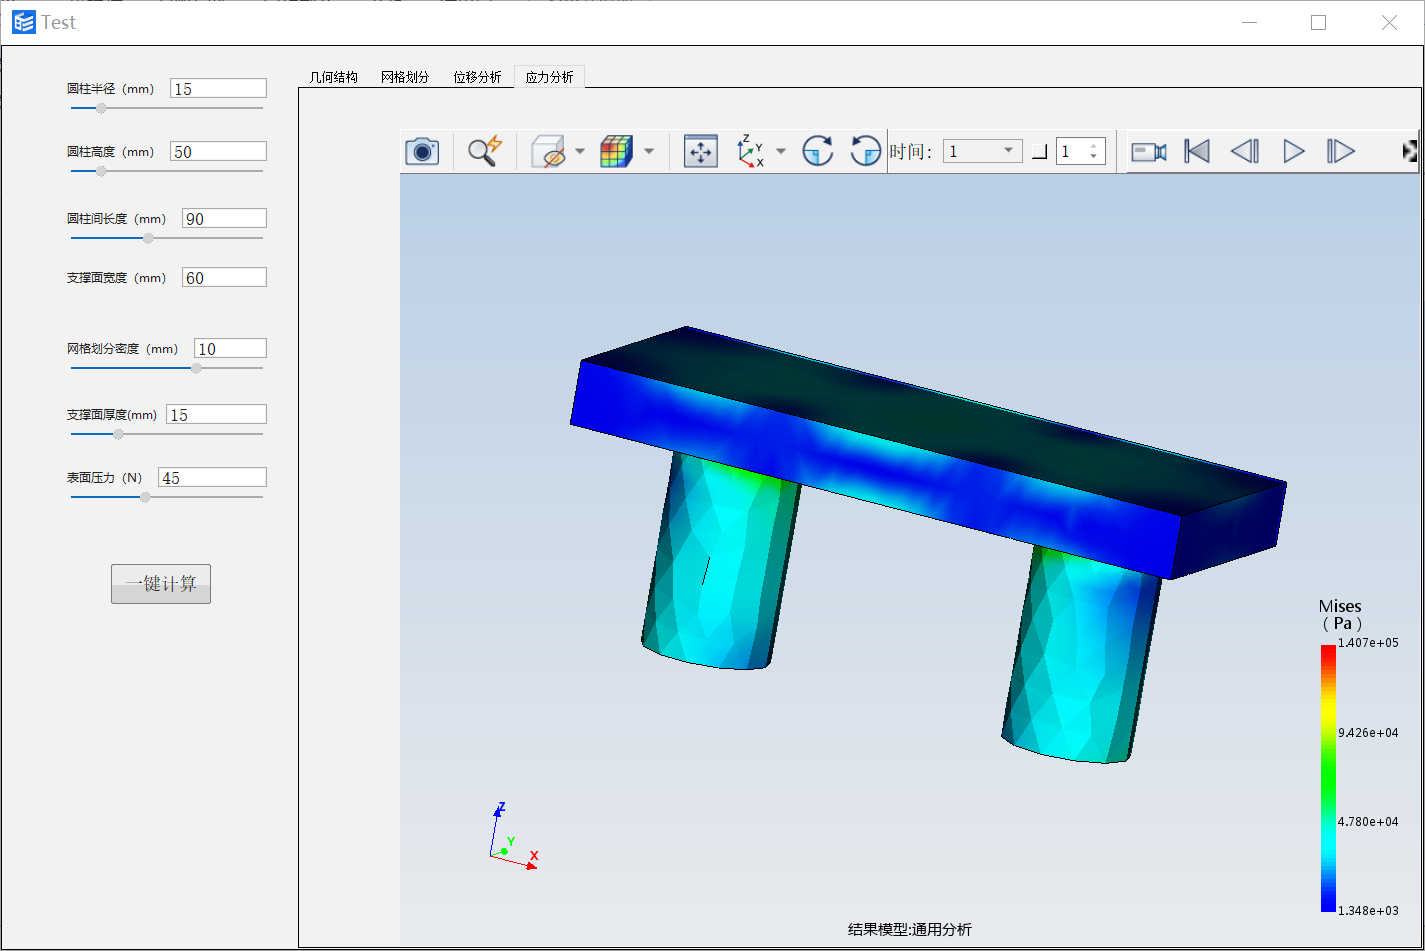The width and height of the screenshot is (1425, 951).
Task: Open the 时间 combo box
Action: 982,151
